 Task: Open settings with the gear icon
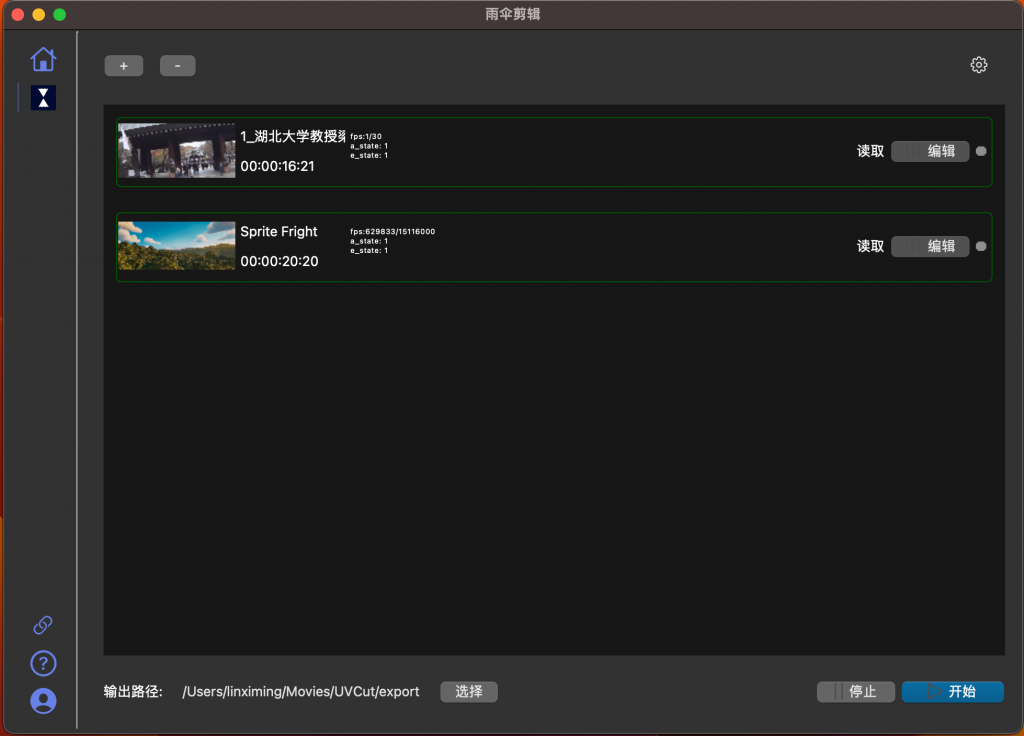tap(978, 65)
